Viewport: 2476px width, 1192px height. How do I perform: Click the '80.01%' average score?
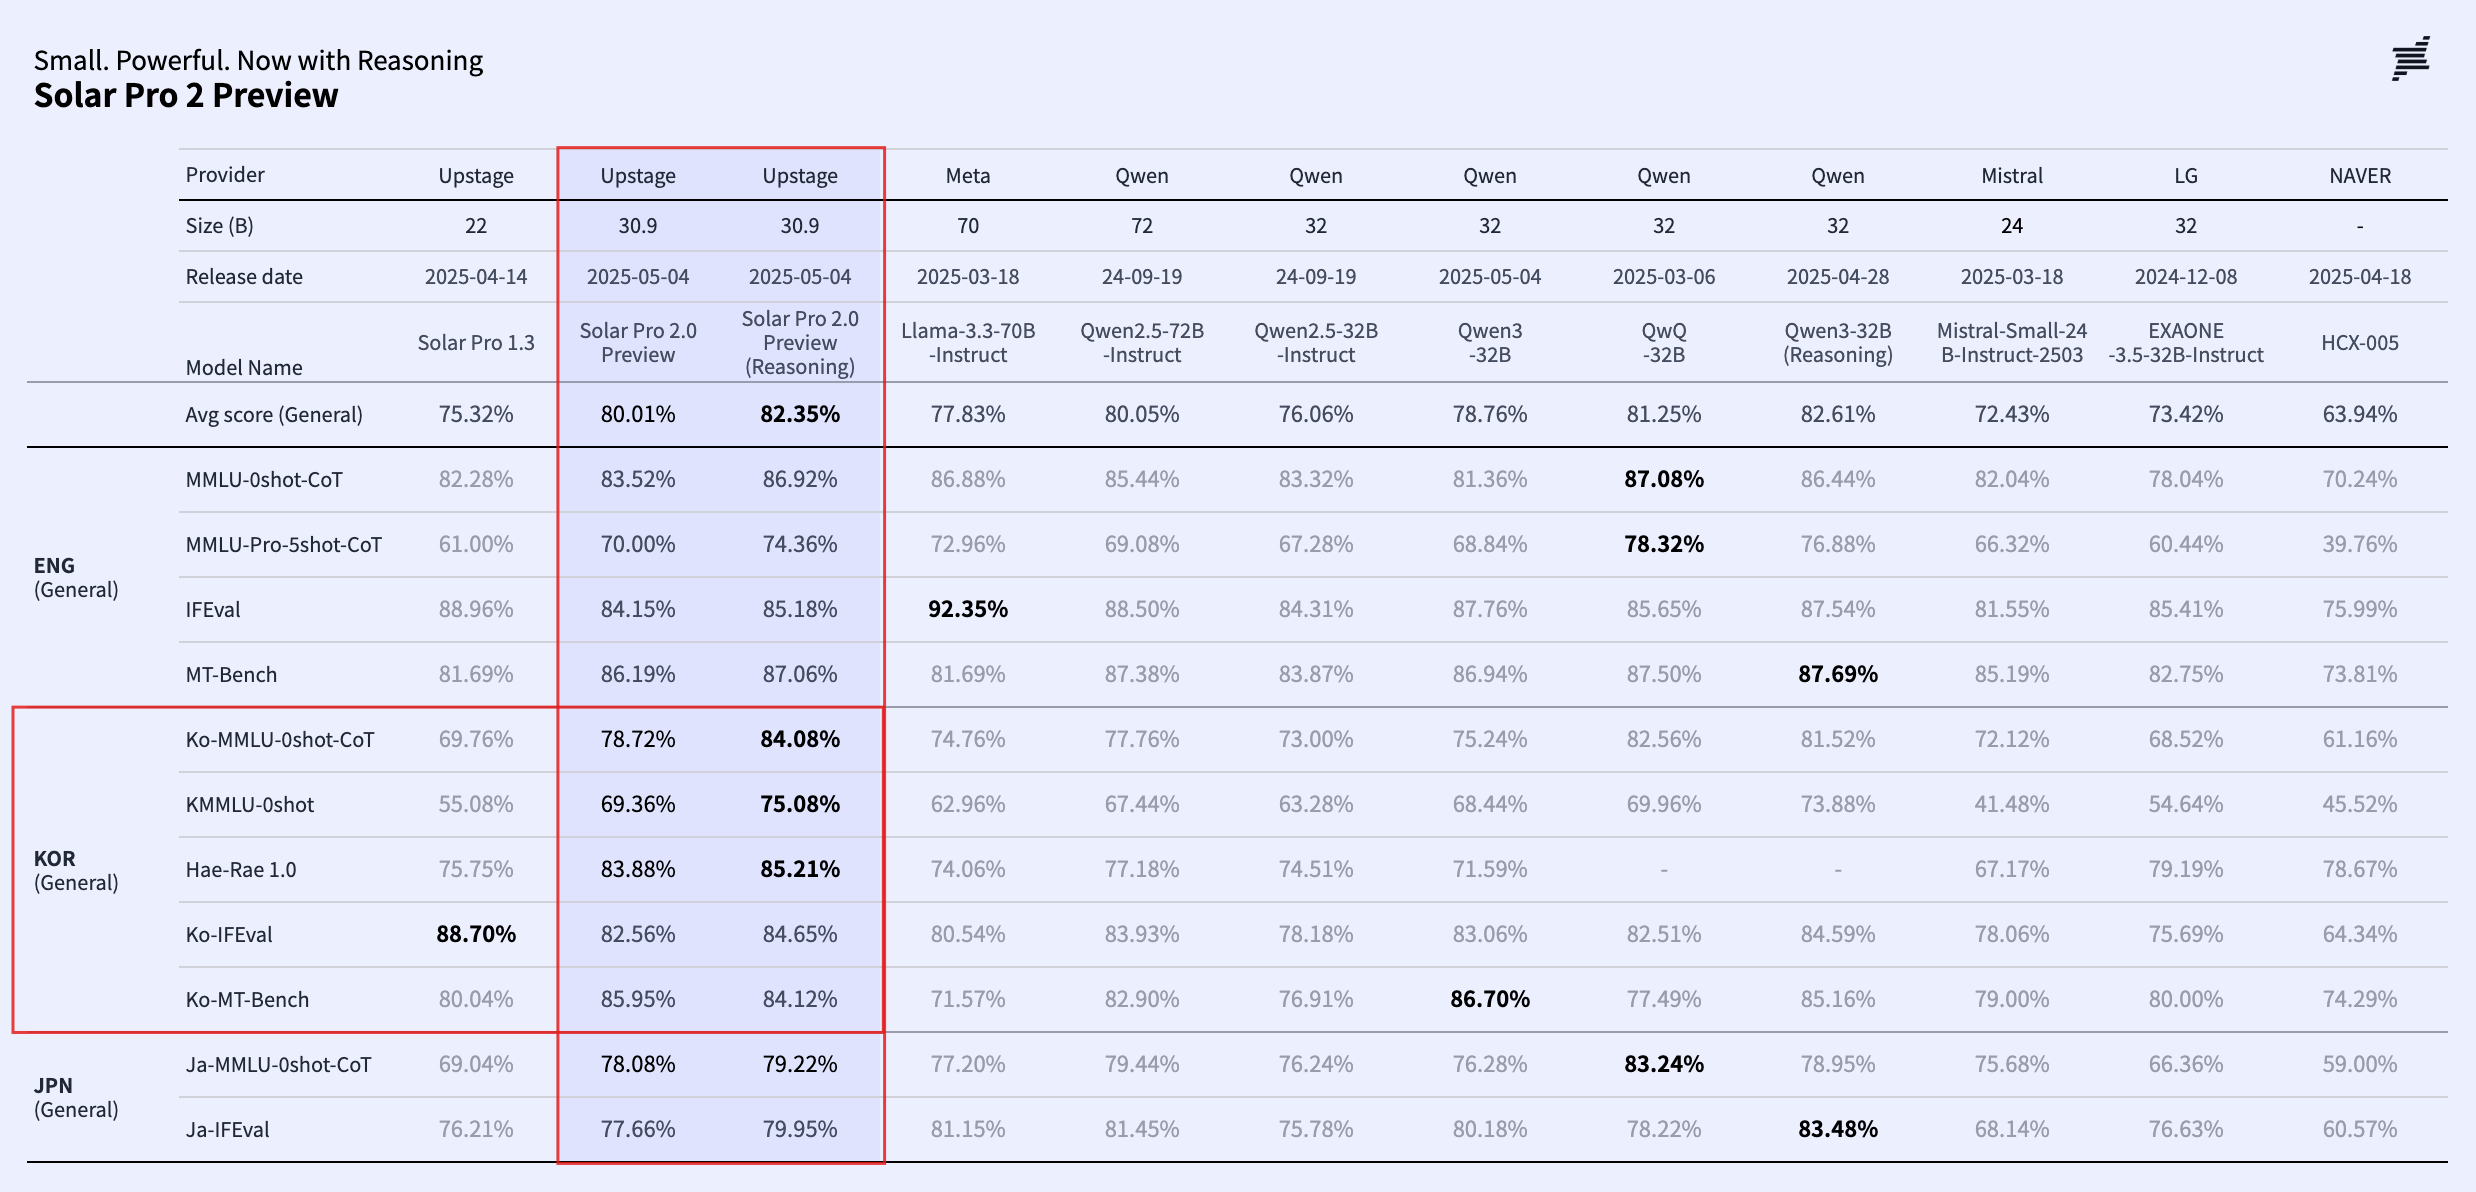(x=638, y=414)
